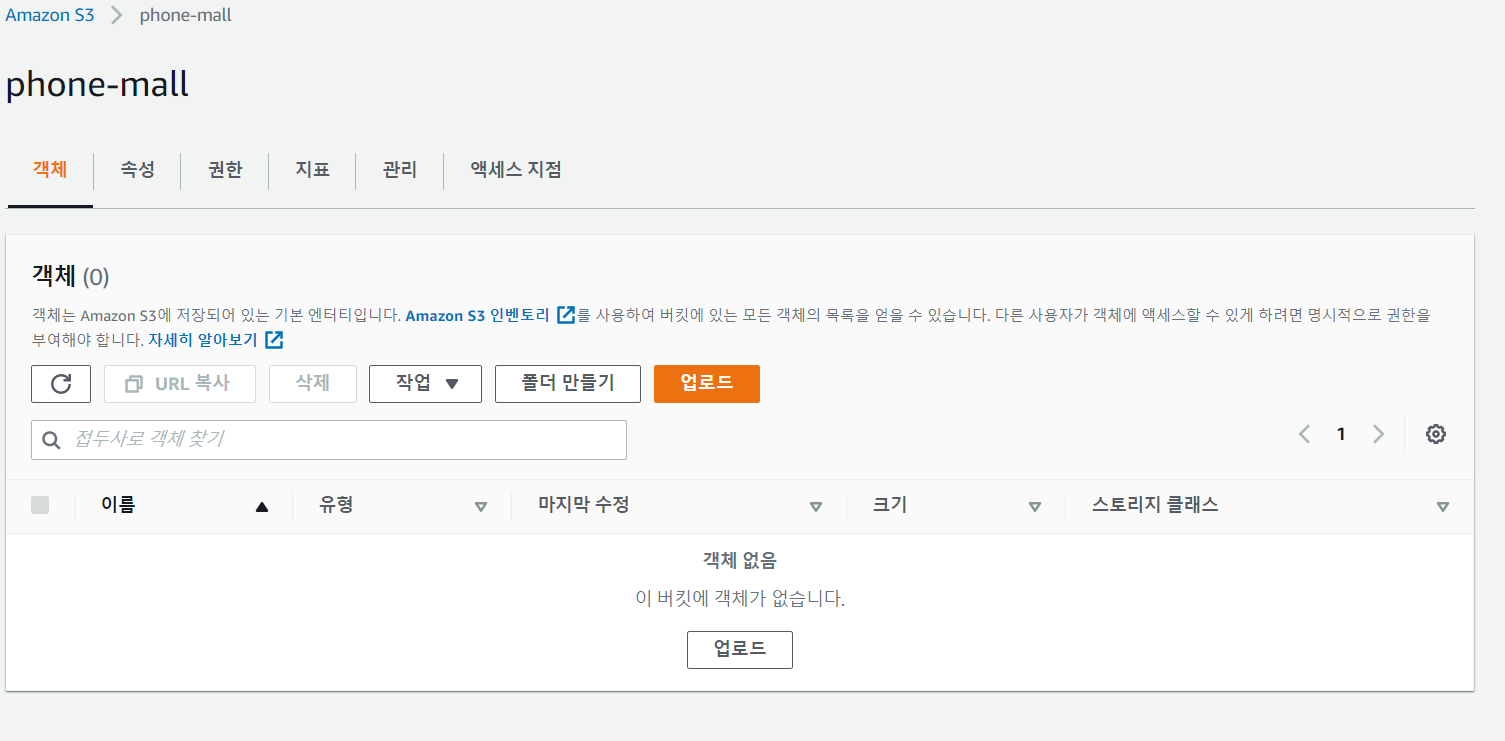This screenshot has height=741, width=1505.
Task: Select the 액세스 지점 tab
Action: pyautogui.click(x=516, y=170)
